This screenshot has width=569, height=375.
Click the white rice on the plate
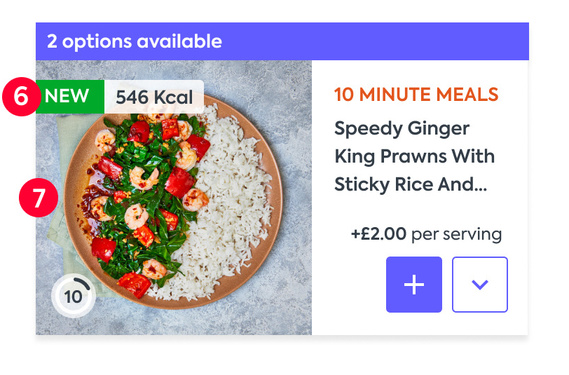click(x=232, y=203)
